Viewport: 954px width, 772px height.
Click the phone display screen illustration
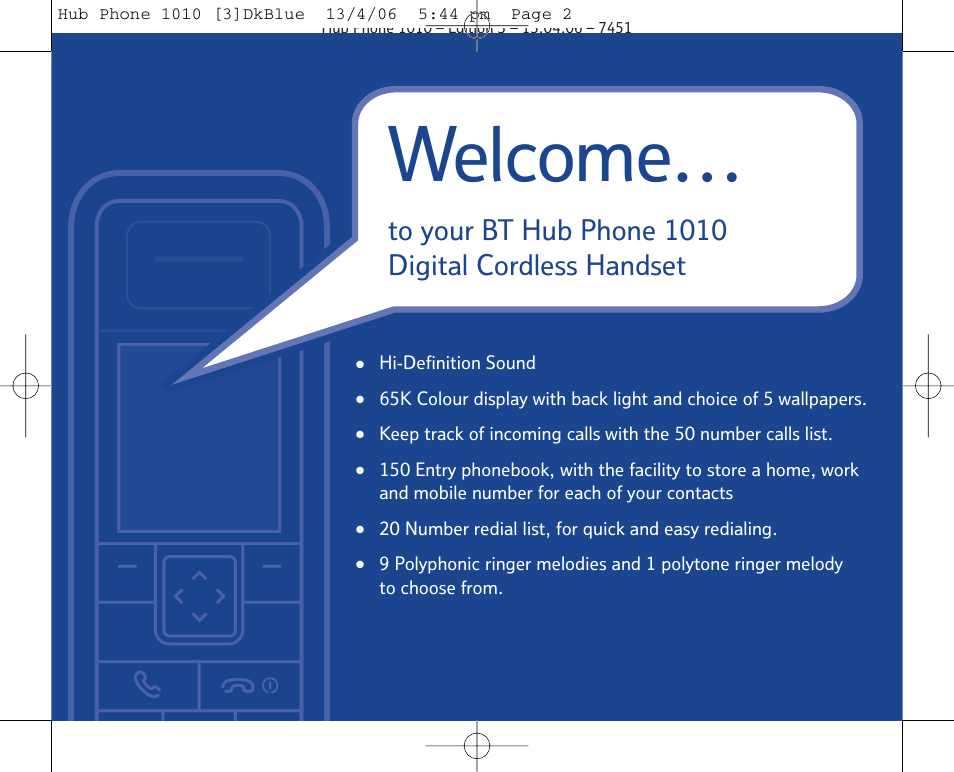[199, 437]
